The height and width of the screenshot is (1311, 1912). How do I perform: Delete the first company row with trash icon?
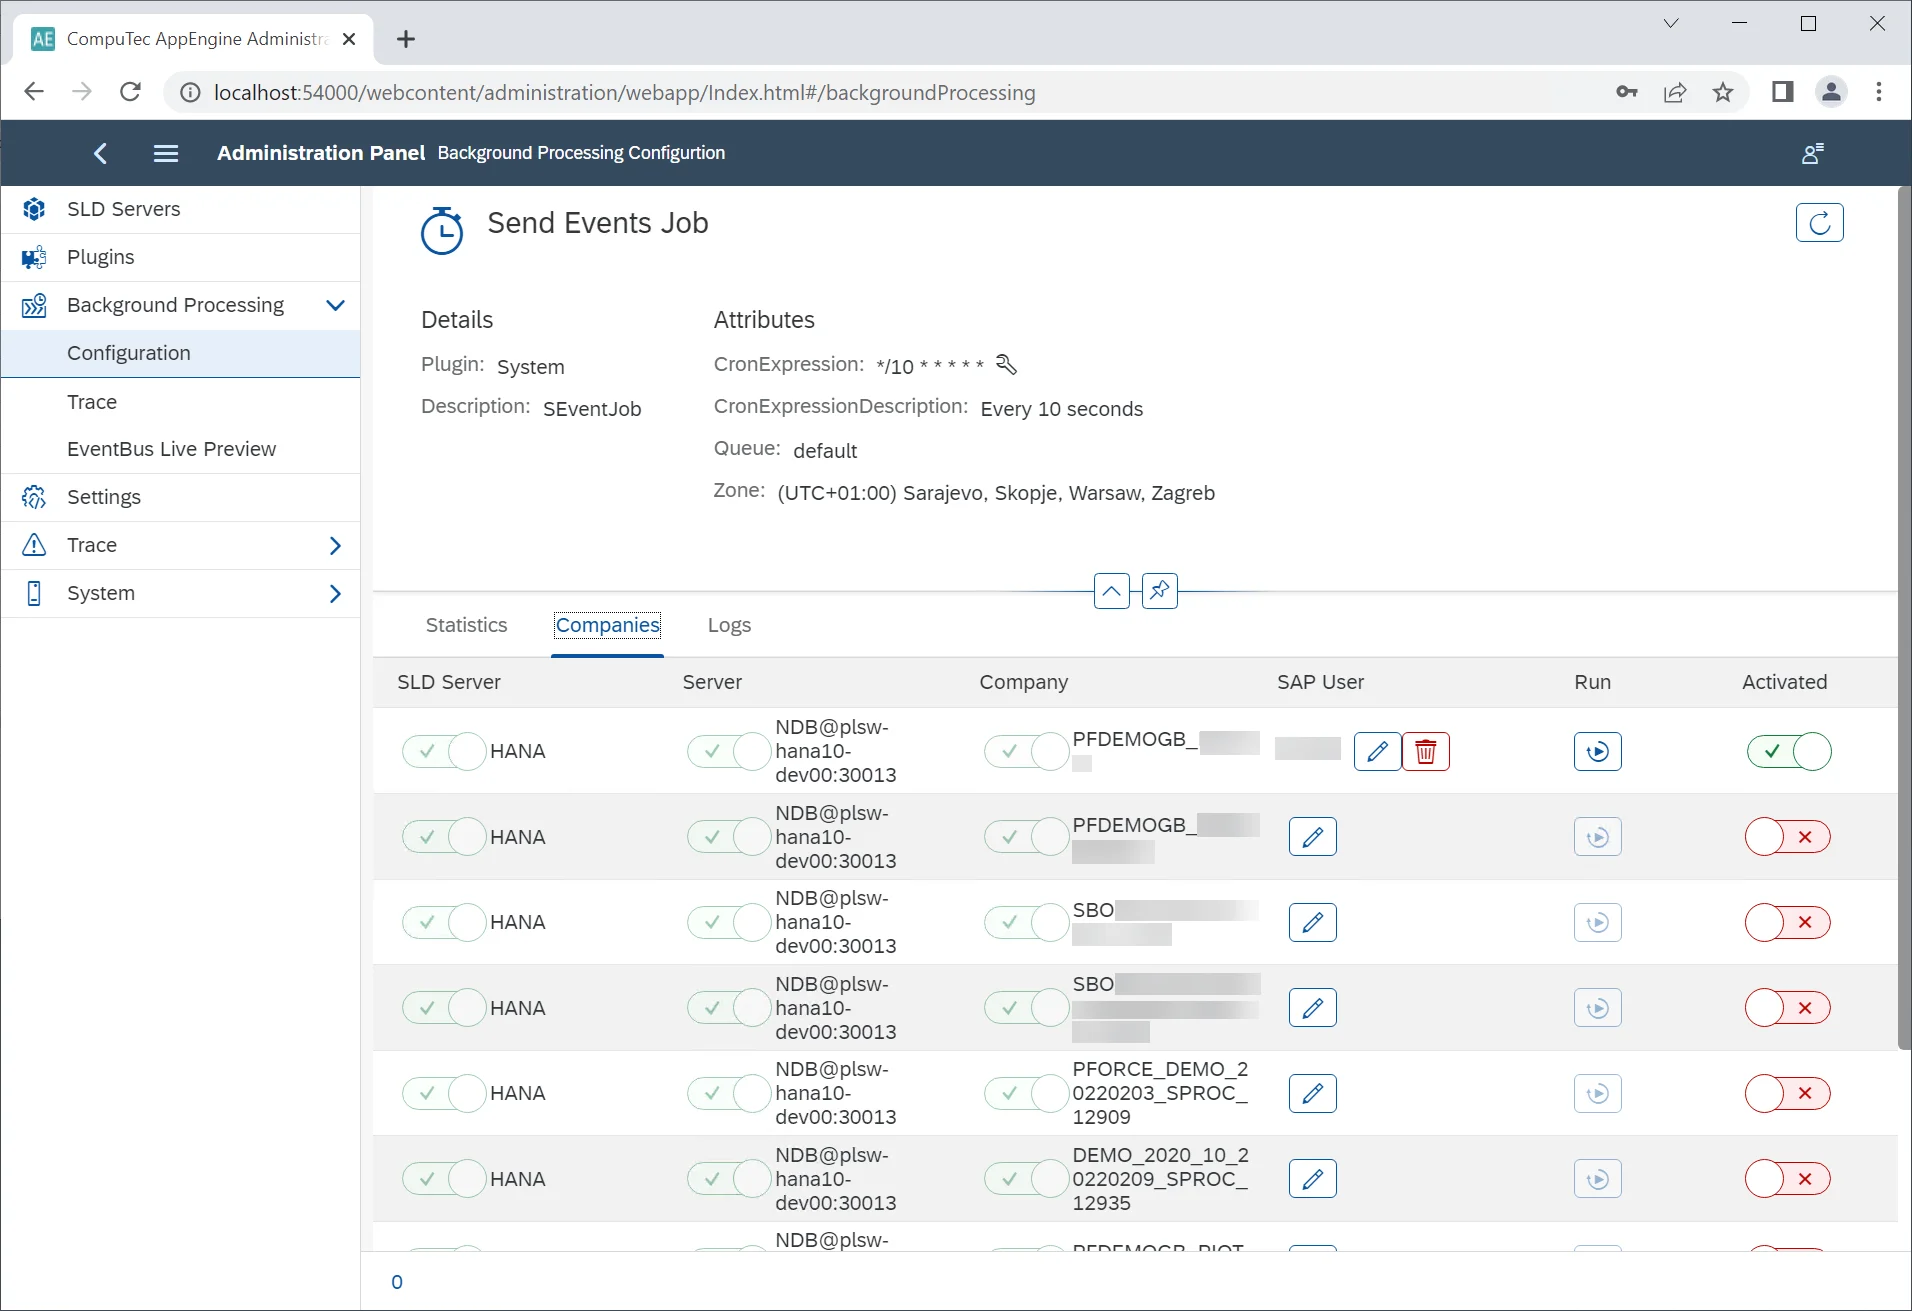click(x=1425, y=752)
